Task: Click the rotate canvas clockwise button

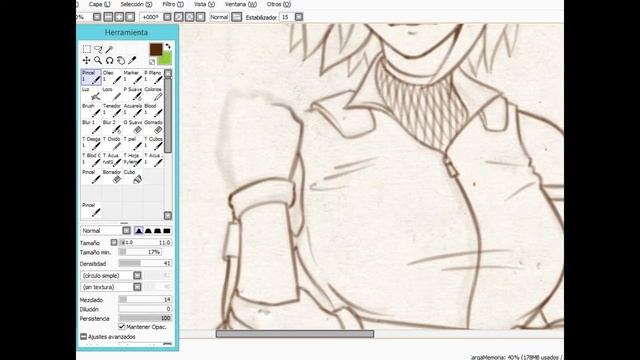Action: [190, 17]
